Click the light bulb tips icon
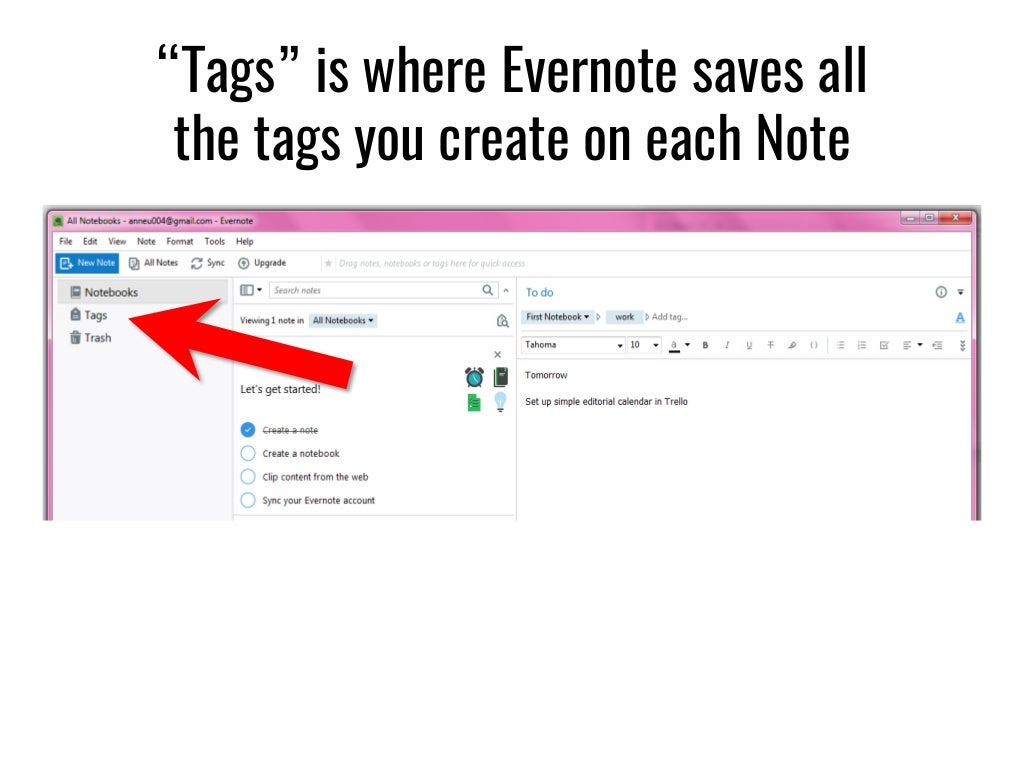The width and height of the screenshot is (1024, 768). click(500, 402)
